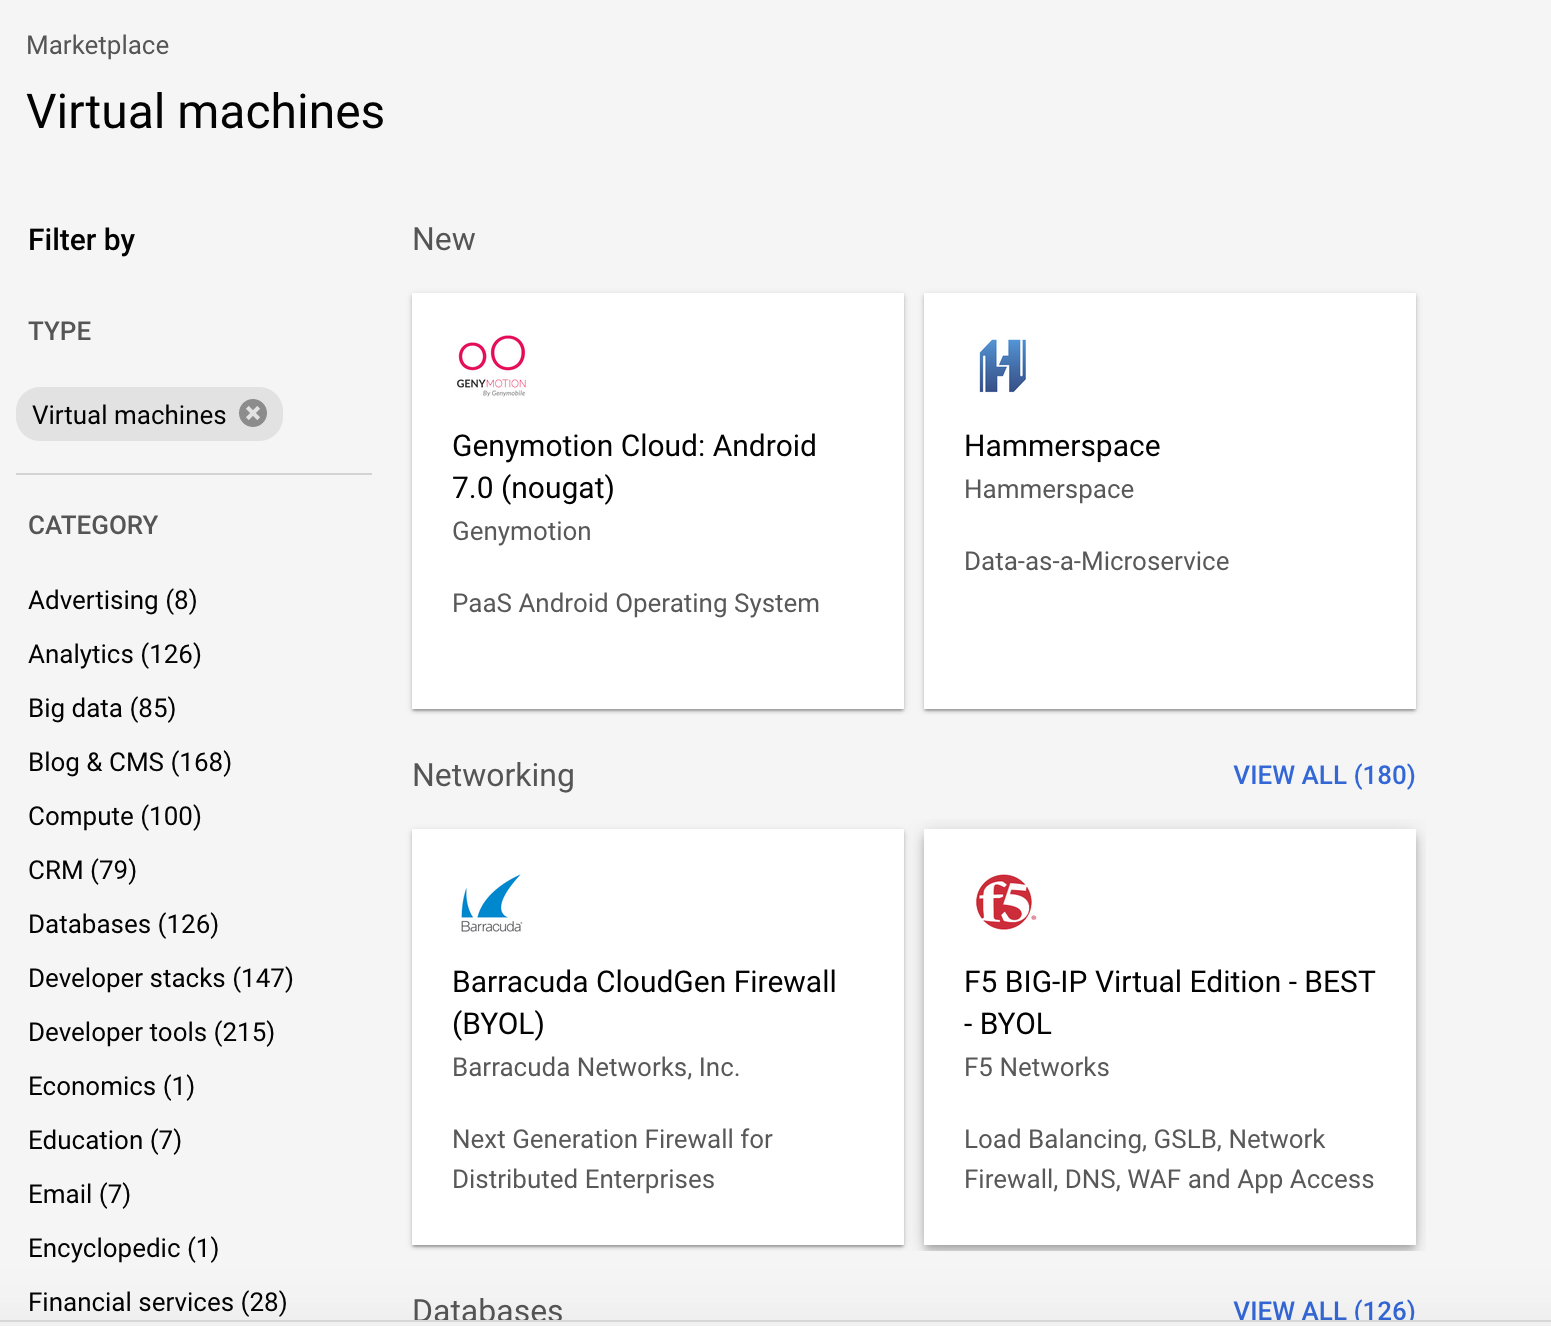
Task: Filter by Compute (100) category
Action: [x=115, y=816]
